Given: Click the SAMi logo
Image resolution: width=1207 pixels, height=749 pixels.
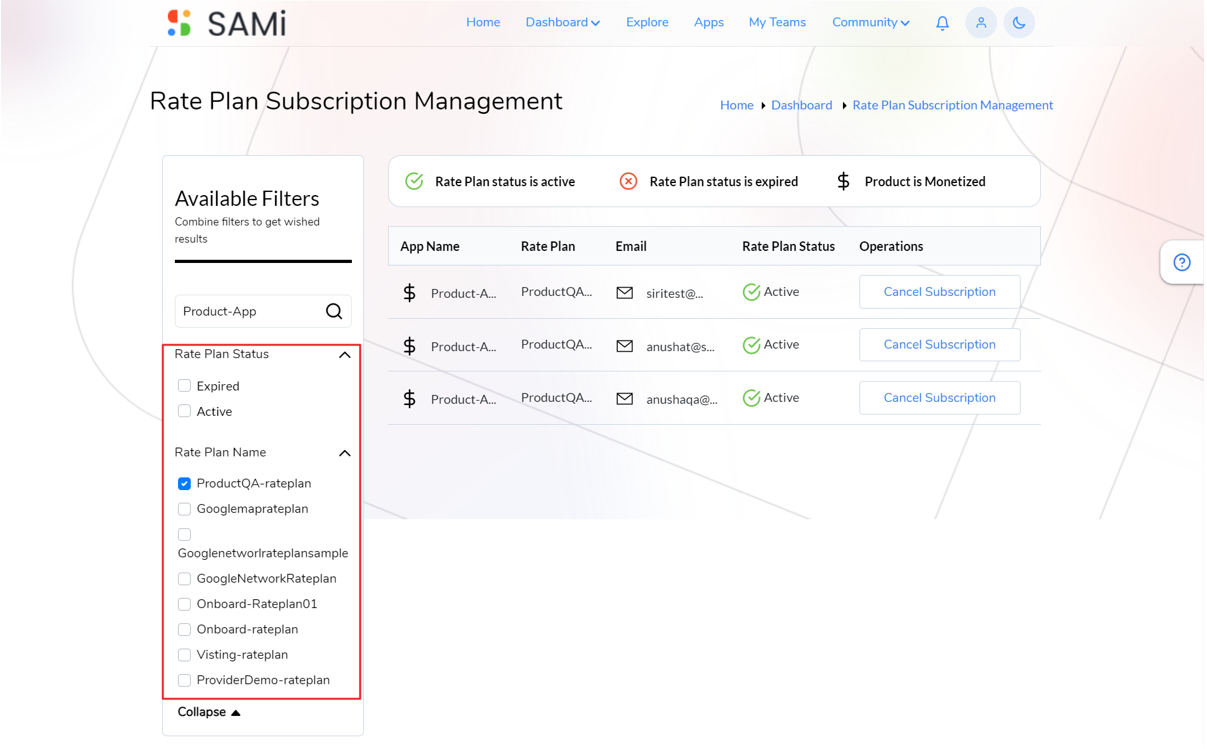Looking at the screenshot, I should coord(226,23).
